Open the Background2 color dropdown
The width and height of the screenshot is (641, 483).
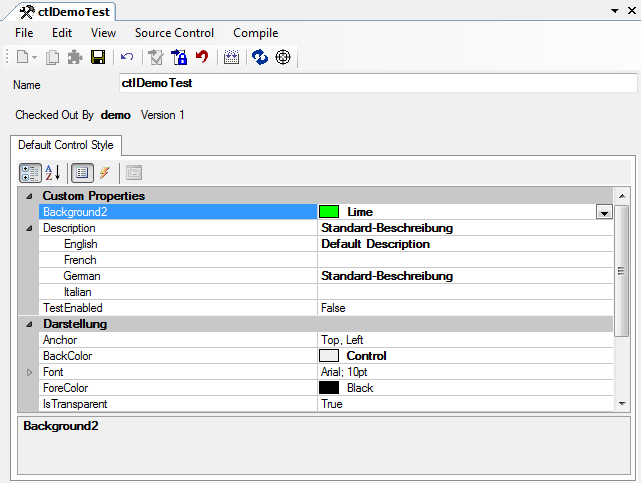603,212
